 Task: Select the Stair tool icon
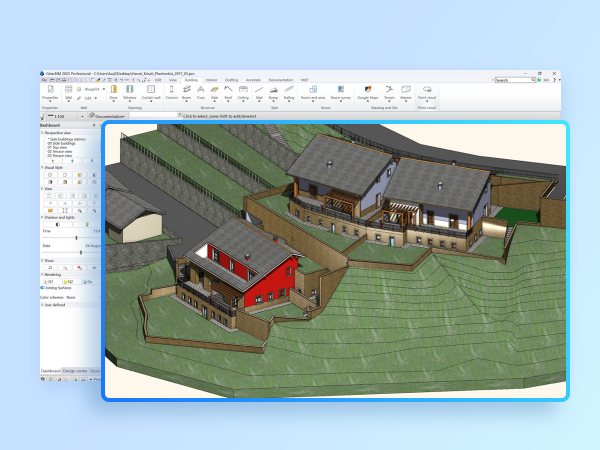pos(259,92)
